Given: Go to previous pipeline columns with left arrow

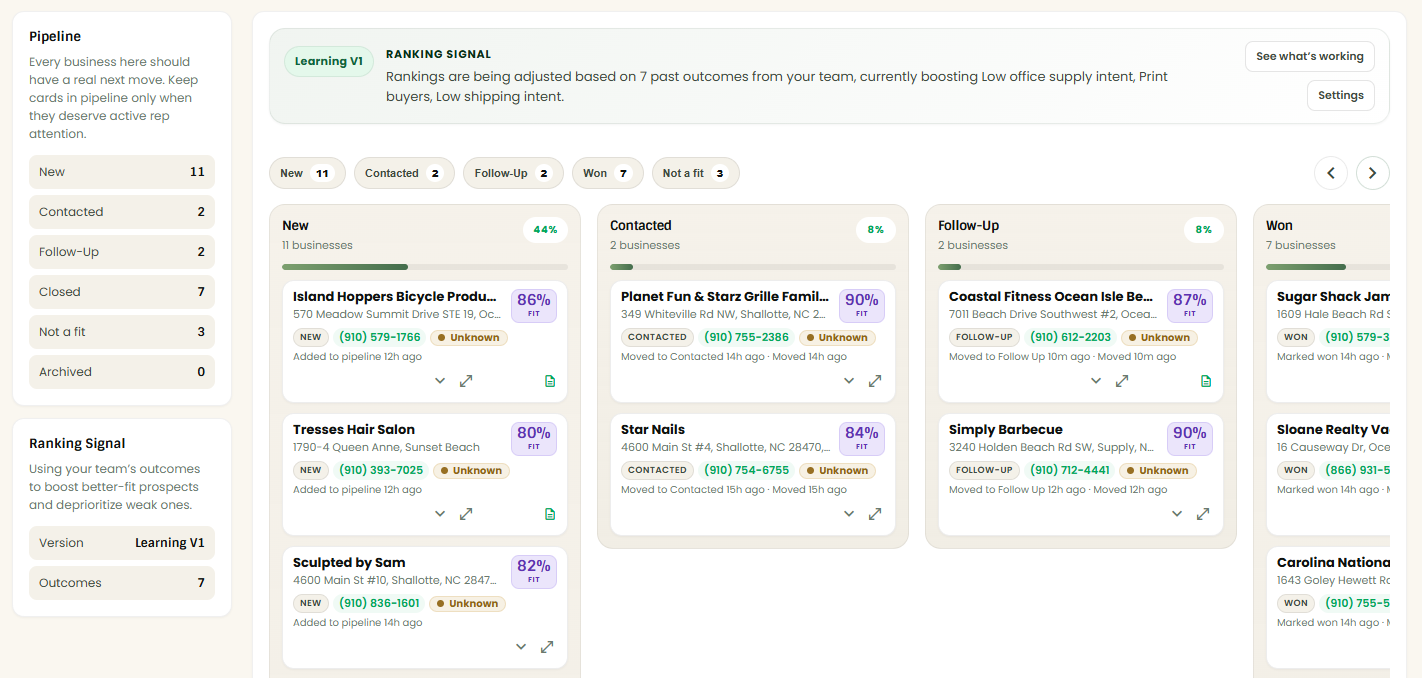Looking at the screenshot, I should [1331, 173].
